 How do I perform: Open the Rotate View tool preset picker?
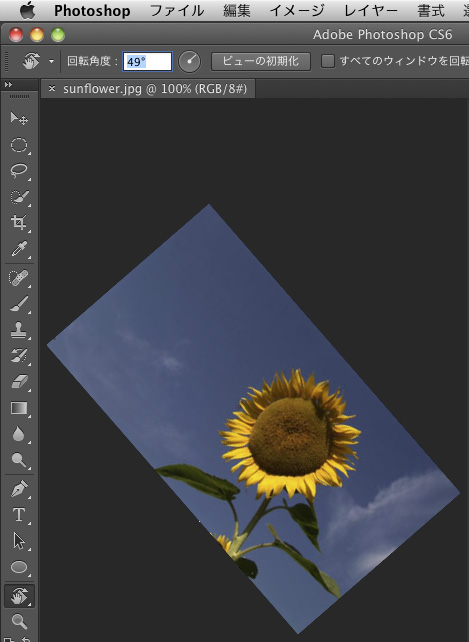coord(51,61)
